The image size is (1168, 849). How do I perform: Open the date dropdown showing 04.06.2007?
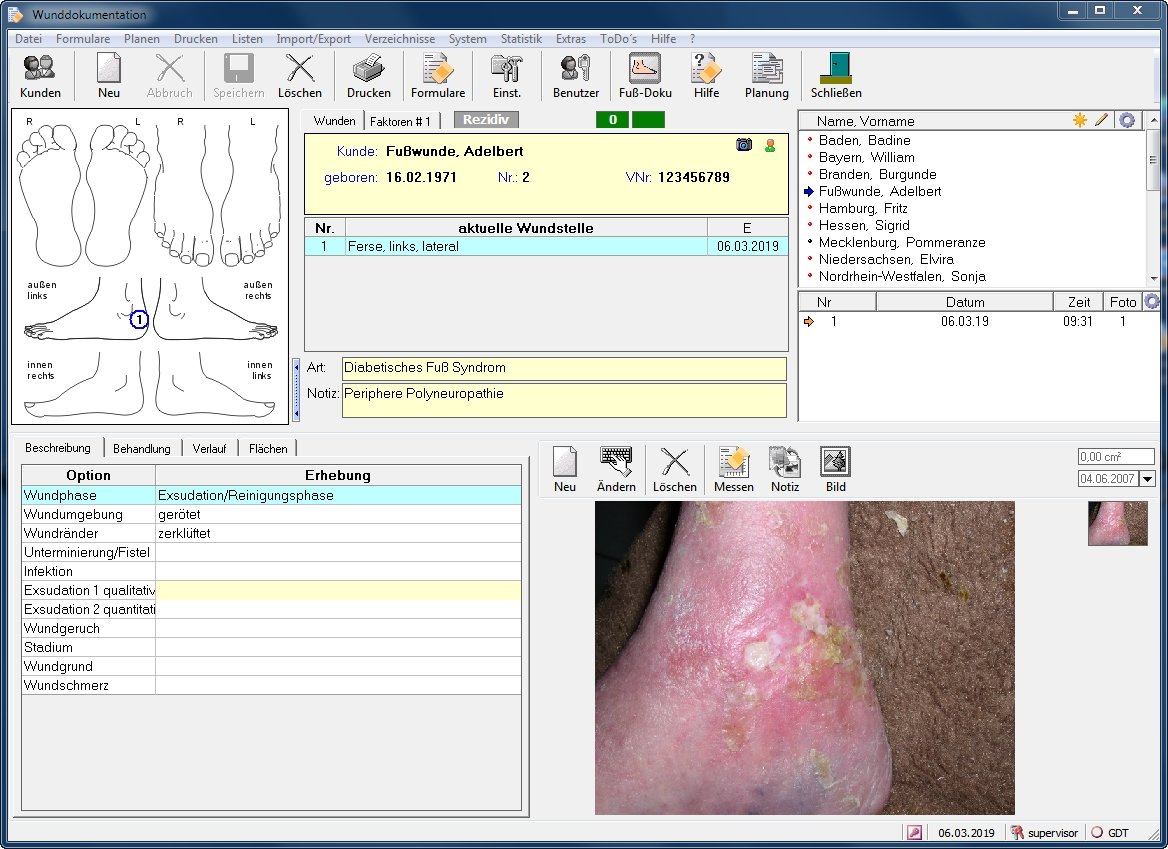[1146, 479]
